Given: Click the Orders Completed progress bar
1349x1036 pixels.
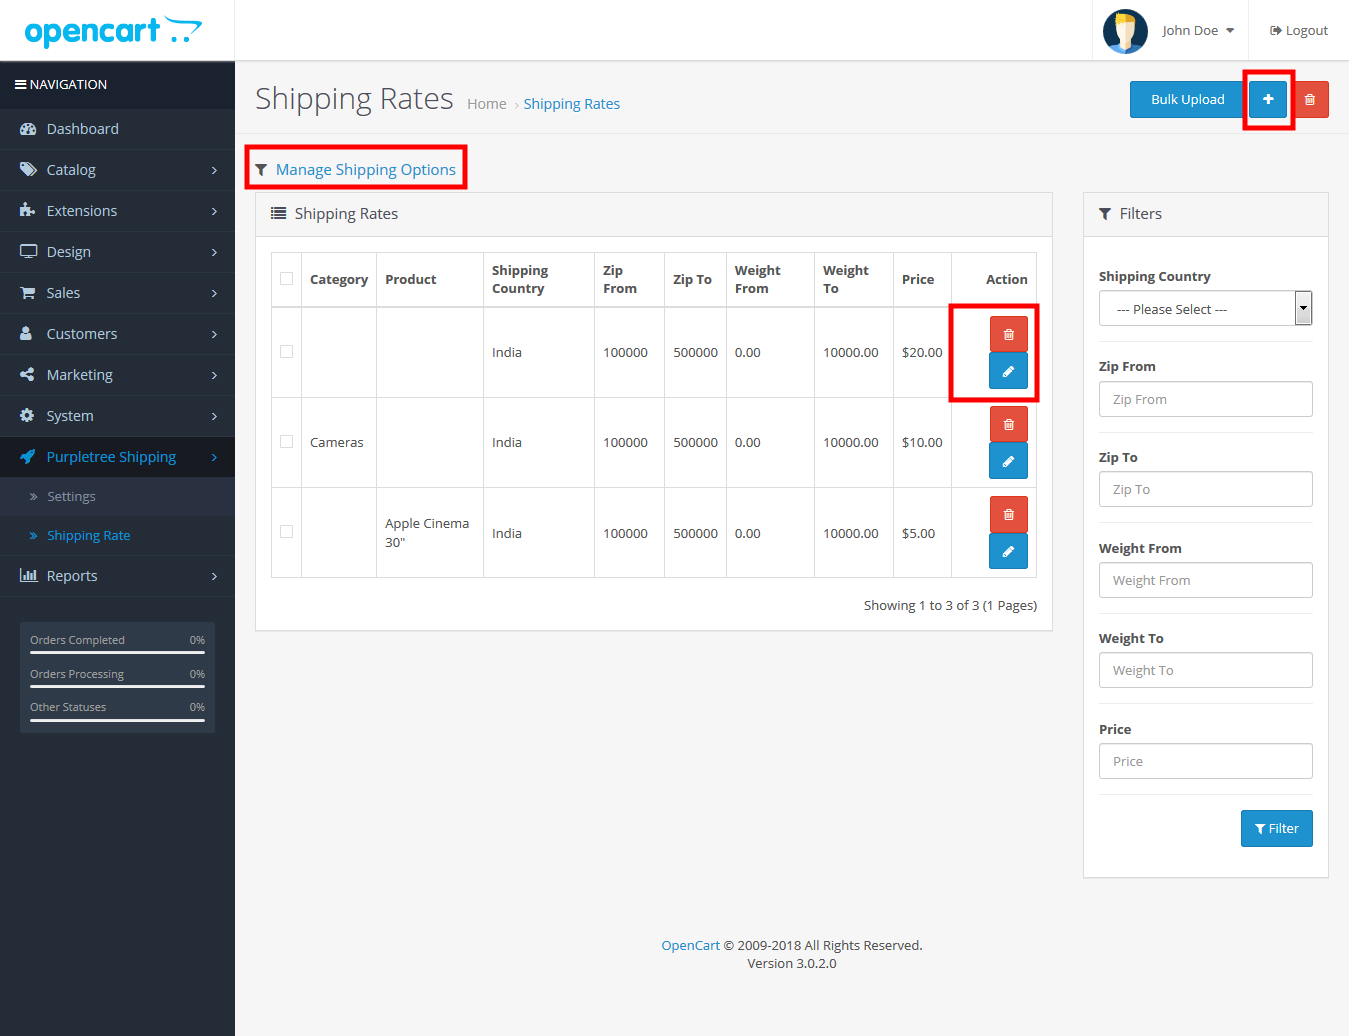Looking at the screenshot, I should point(117,652).
